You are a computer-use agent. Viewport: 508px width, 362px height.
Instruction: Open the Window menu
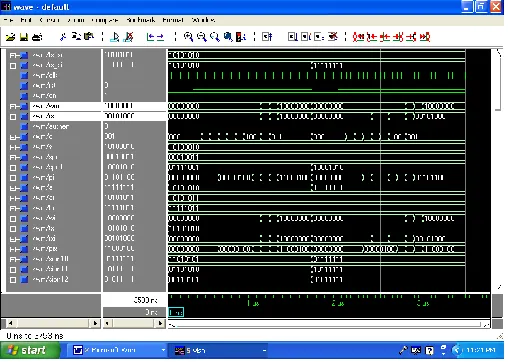203,20
